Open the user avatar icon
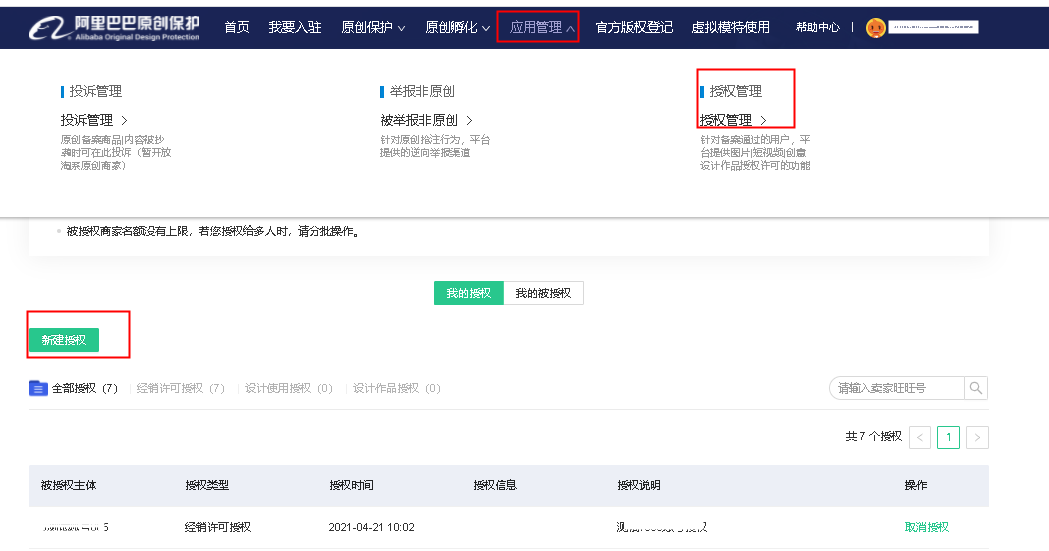The height and width of the screenshot is (551, 1049). (x=875, y=27)
